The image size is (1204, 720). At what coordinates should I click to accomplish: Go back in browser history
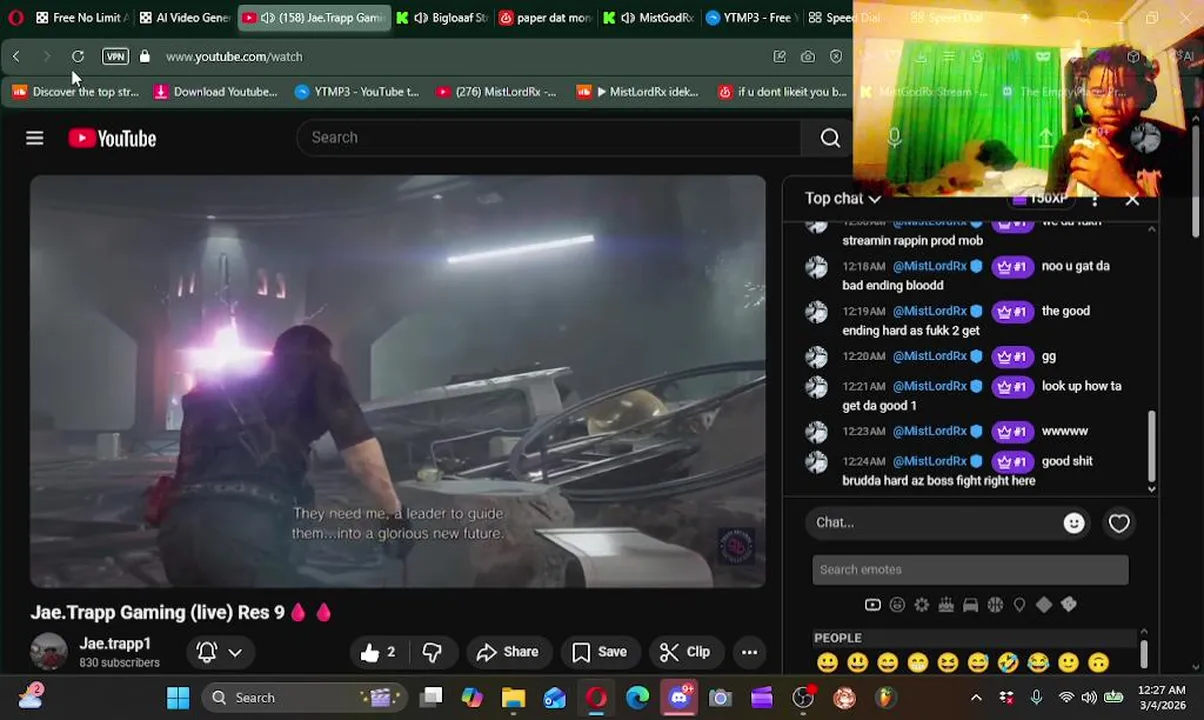16,57
